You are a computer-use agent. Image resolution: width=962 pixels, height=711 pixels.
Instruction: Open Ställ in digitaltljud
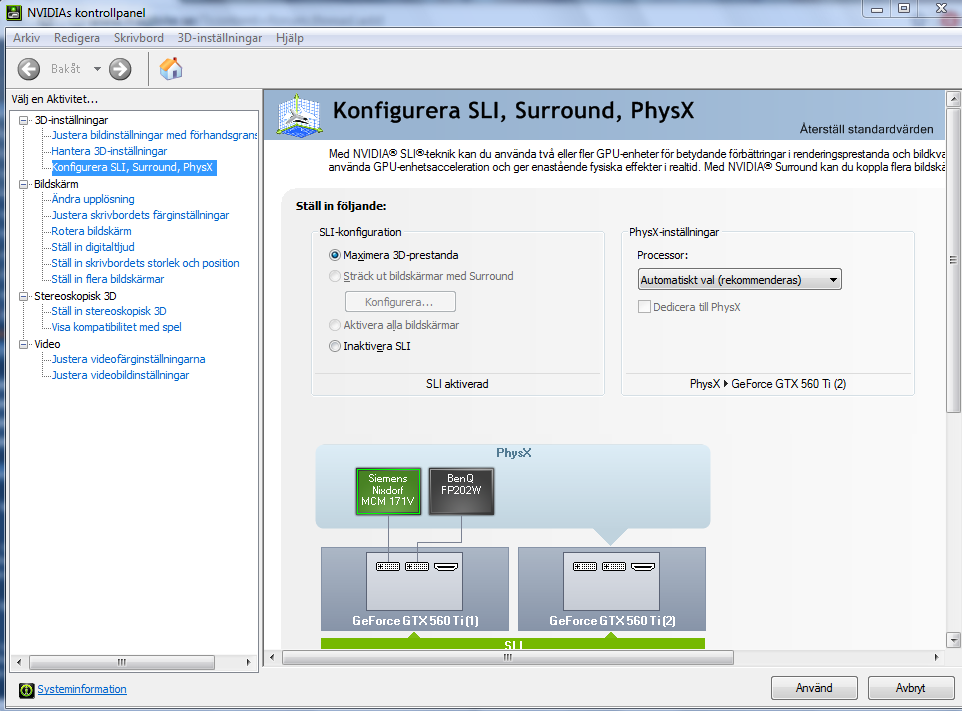pos(93,247)
